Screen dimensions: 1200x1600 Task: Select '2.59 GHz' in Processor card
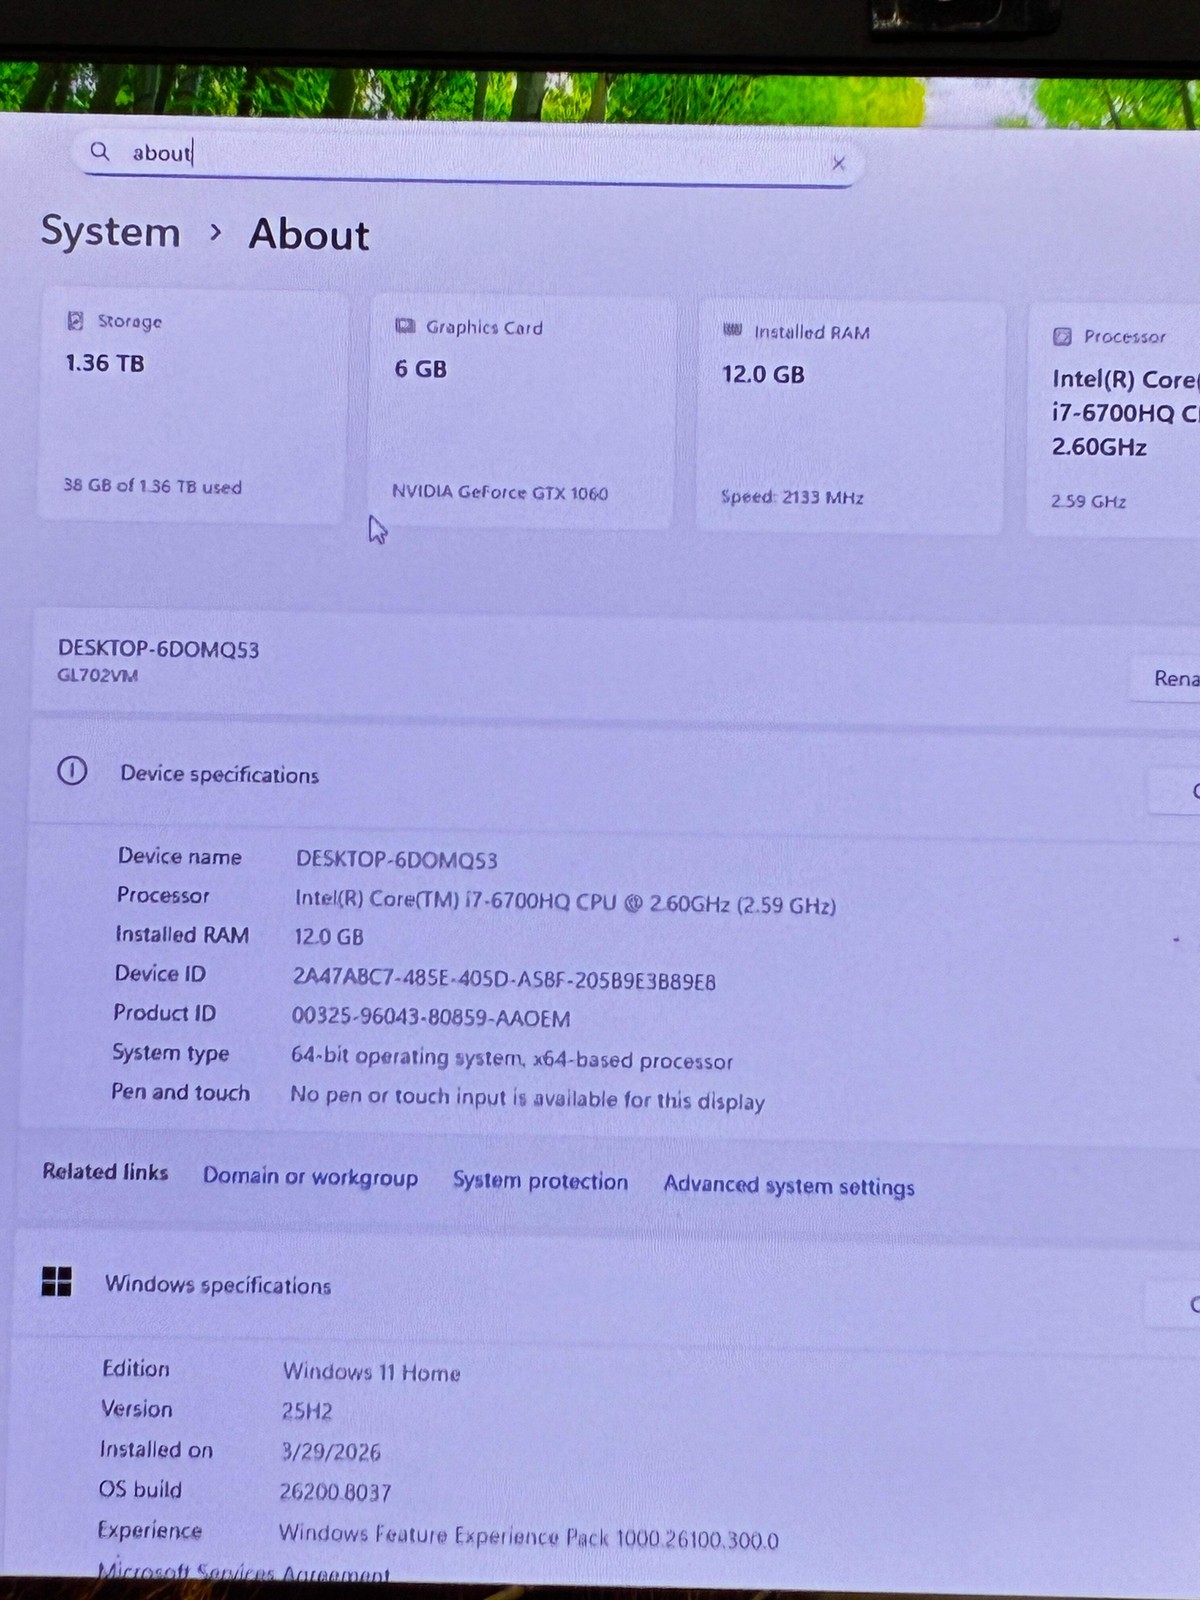click(1088, 501)
